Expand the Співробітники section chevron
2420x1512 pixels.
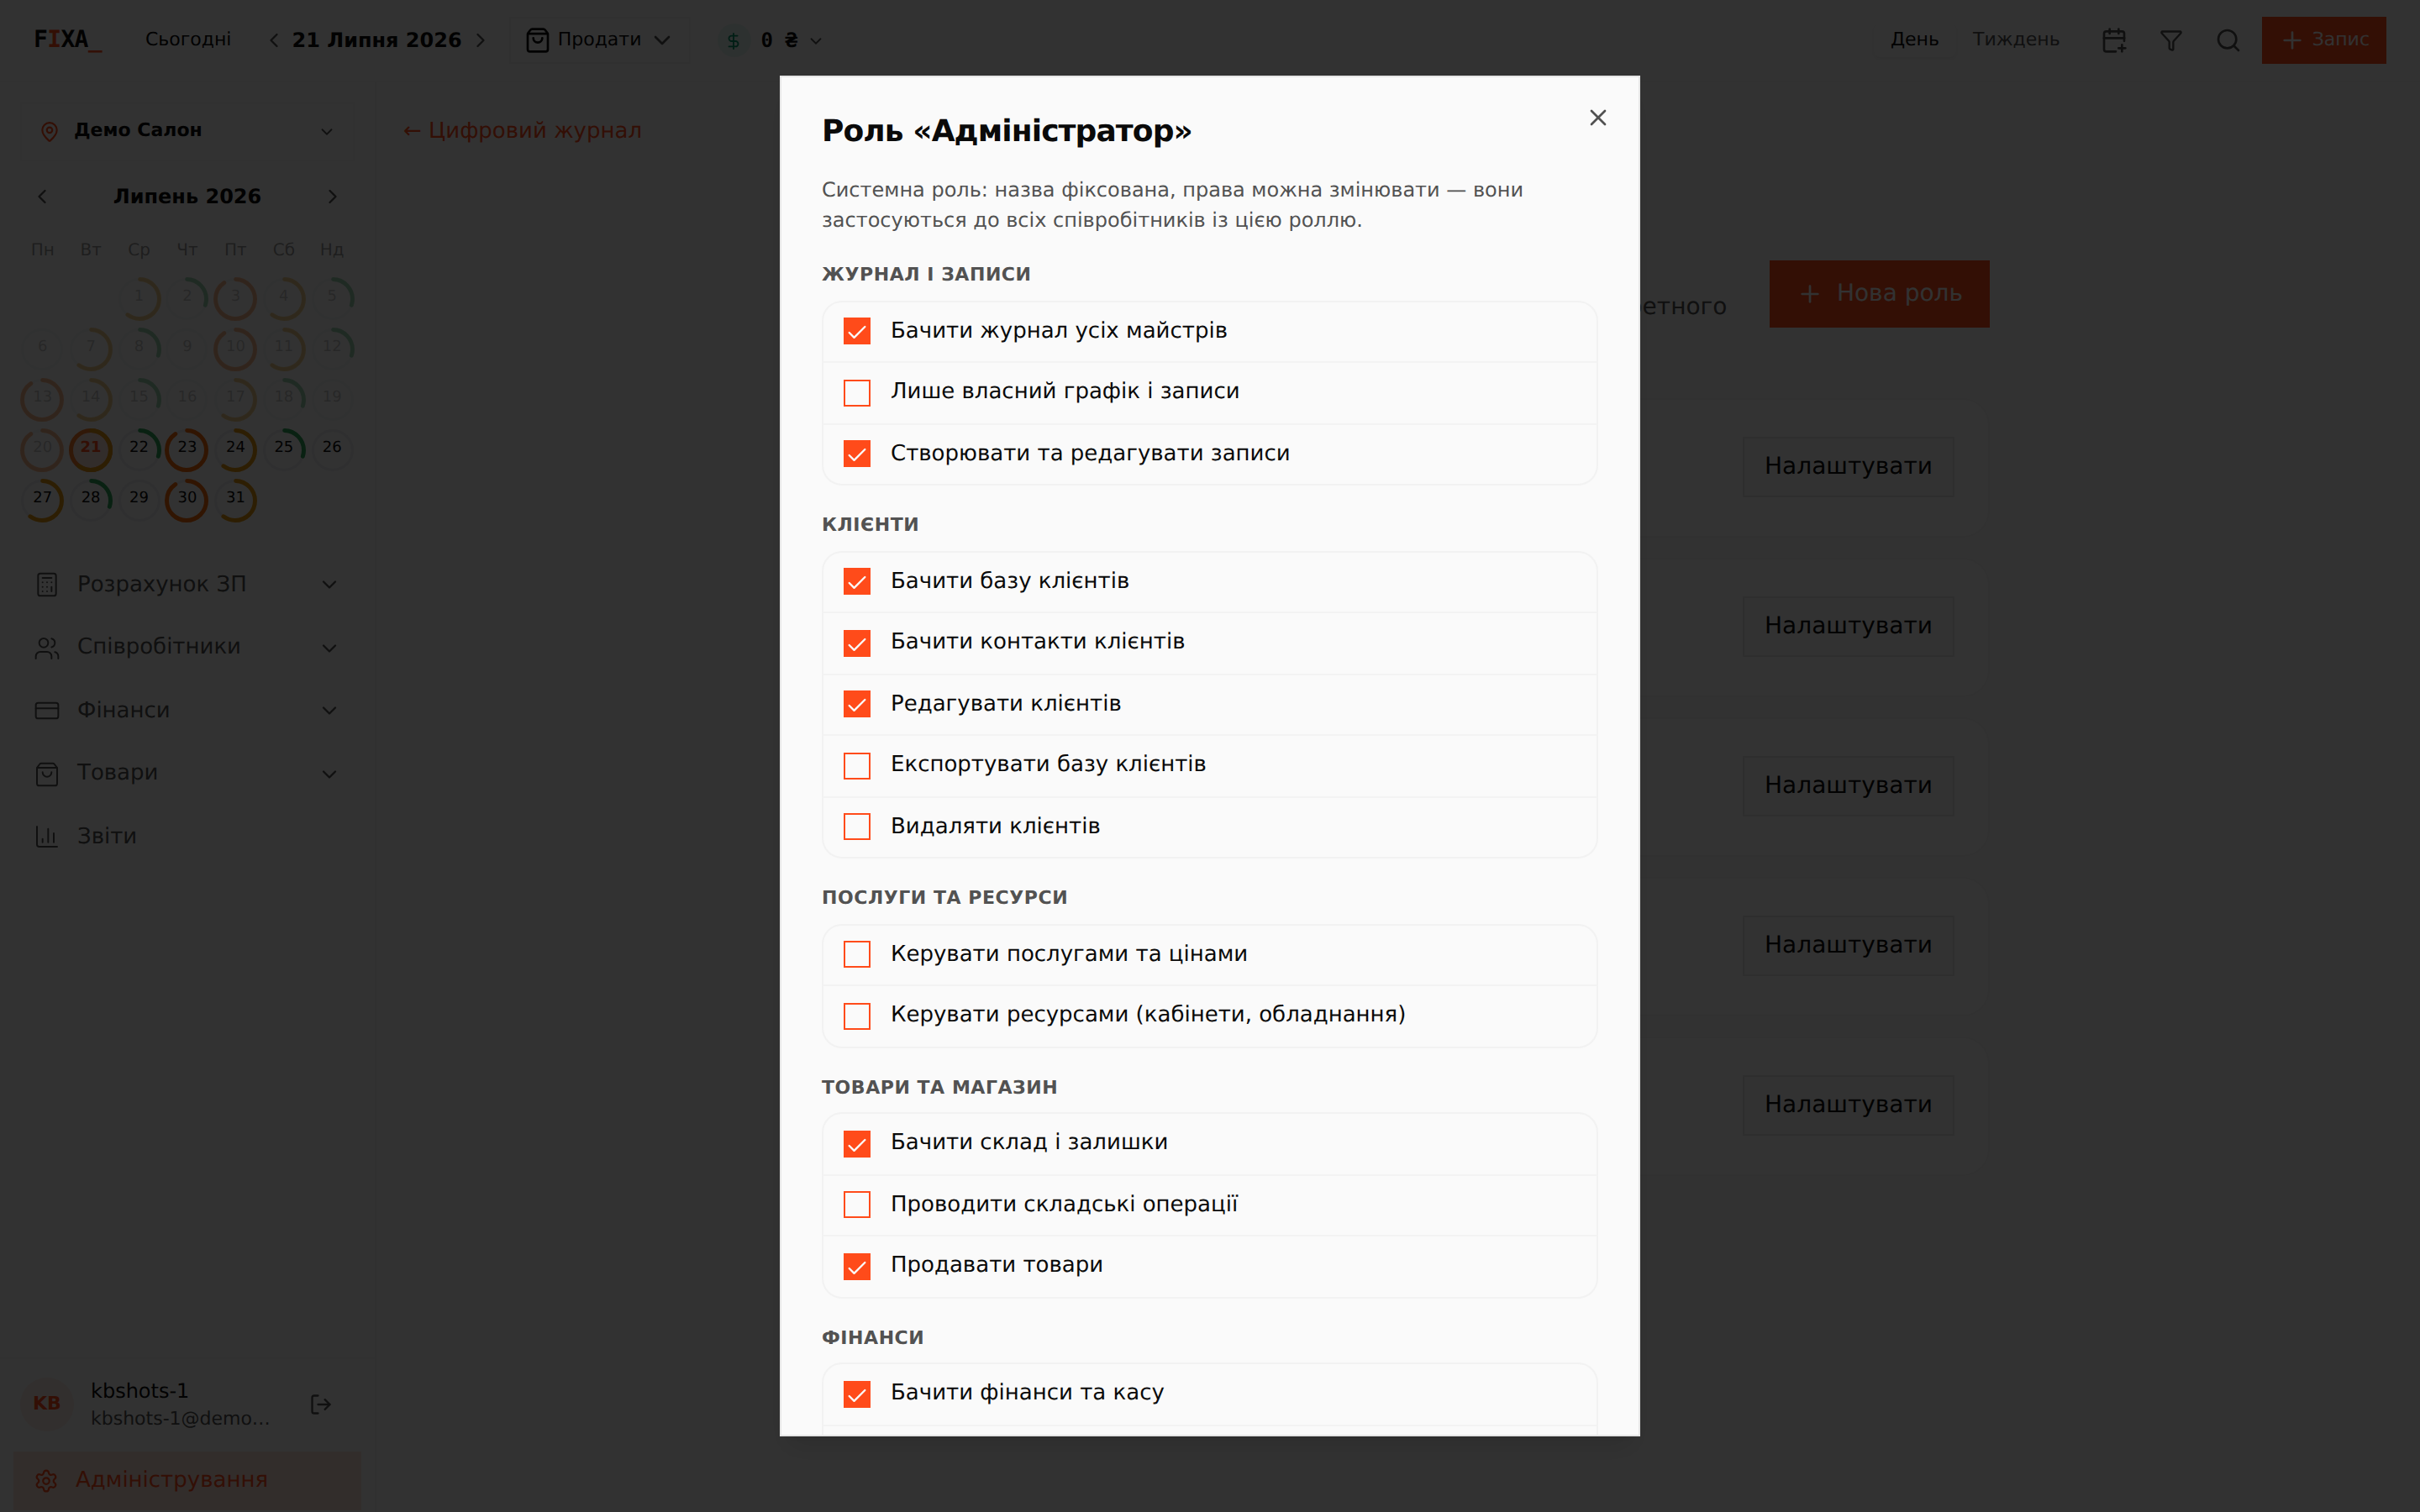coord(329,648)
